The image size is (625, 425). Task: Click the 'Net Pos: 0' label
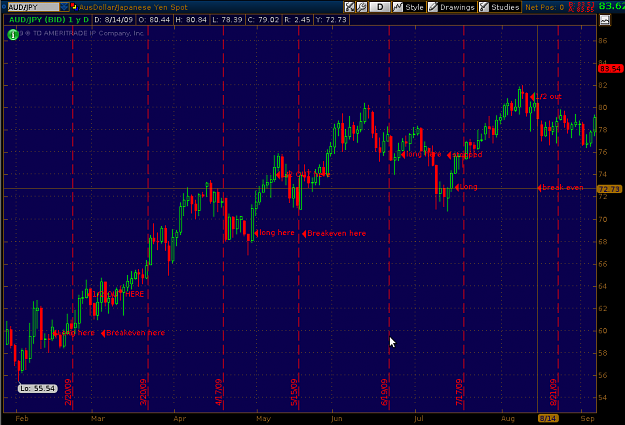point(544,7)
